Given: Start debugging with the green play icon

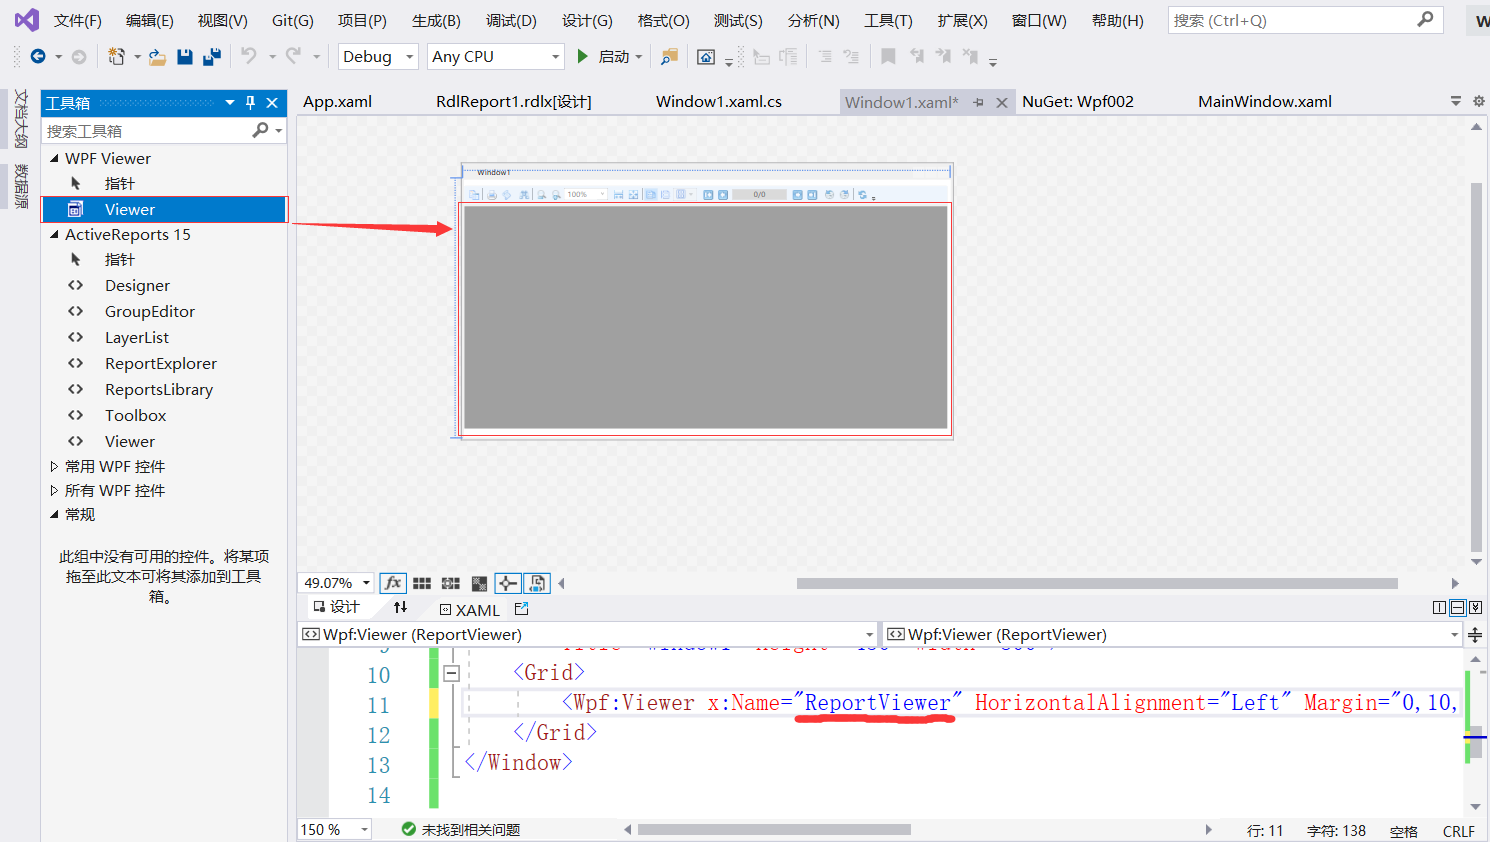Looking at the screenshot, I should pyautogui.click(x=582, y=57).
